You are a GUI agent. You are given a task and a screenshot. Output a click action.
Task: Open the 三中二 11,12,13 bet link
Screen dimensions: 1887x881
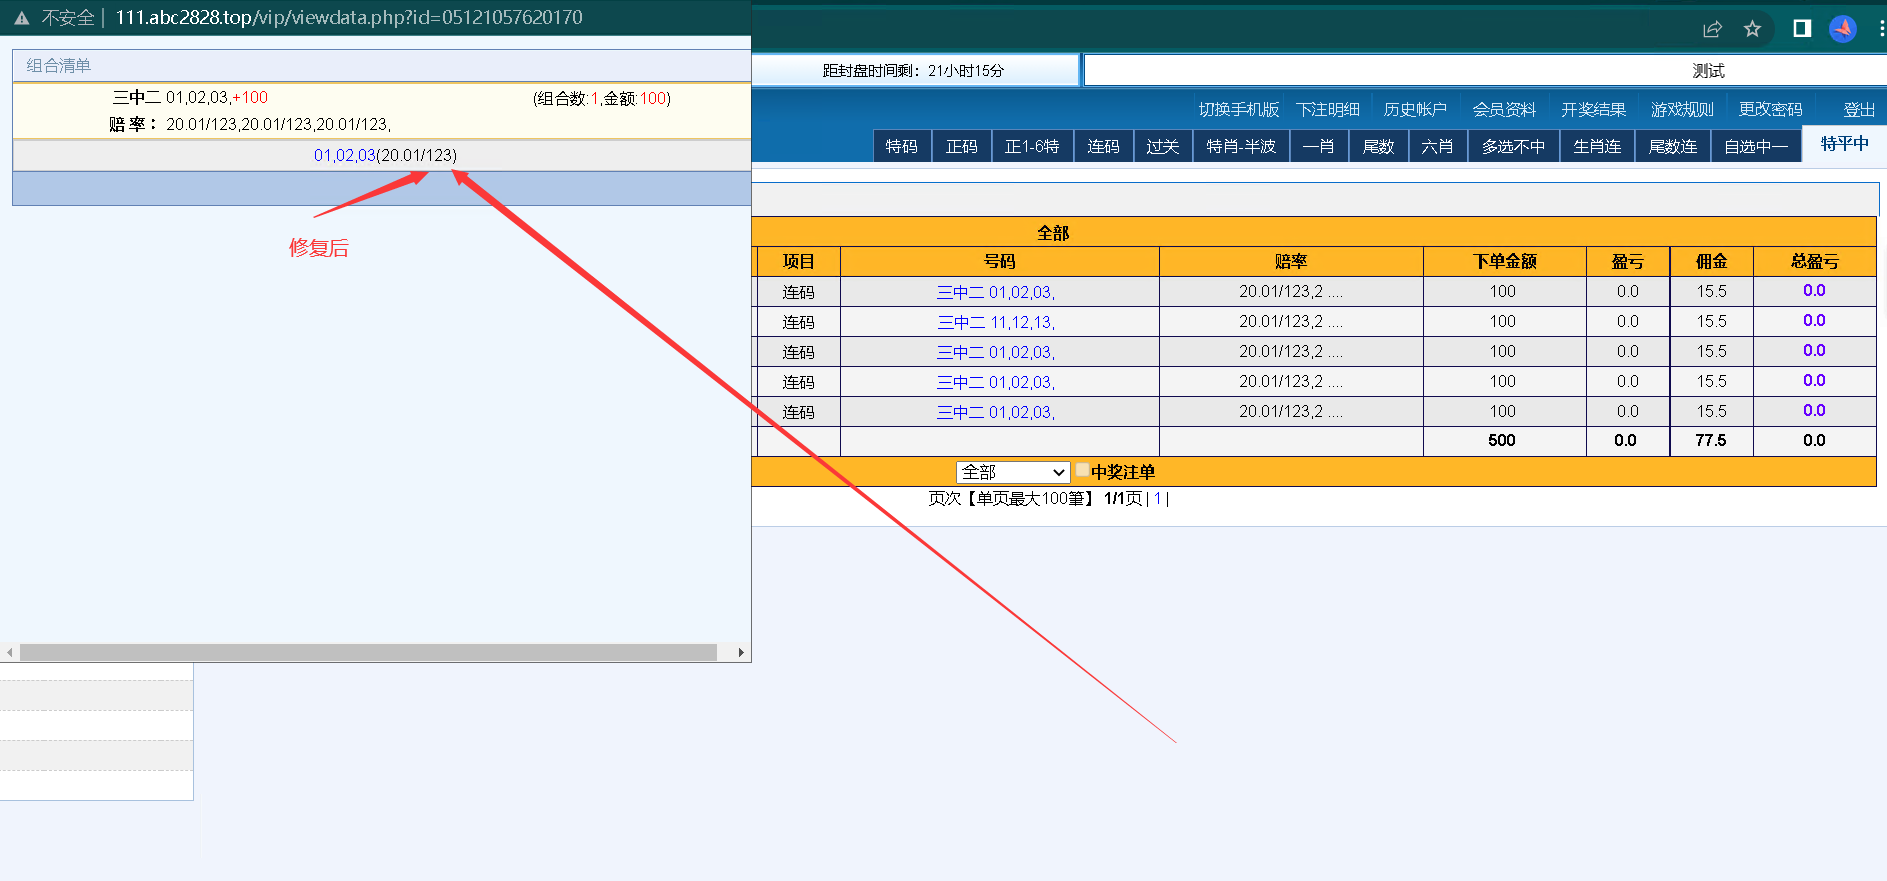pos(996,322)
